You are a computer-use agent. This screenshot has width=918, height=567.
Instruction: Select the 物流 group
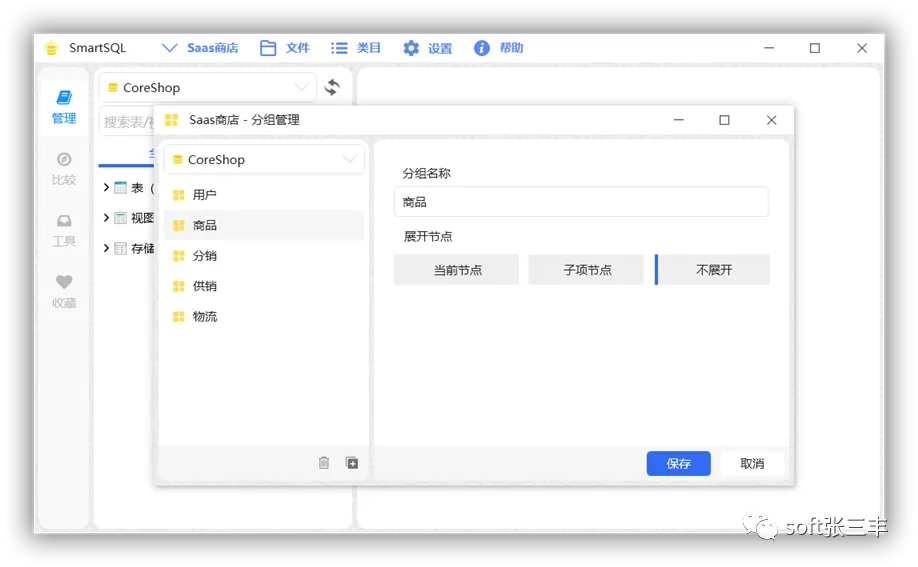(x=263, y=316)
